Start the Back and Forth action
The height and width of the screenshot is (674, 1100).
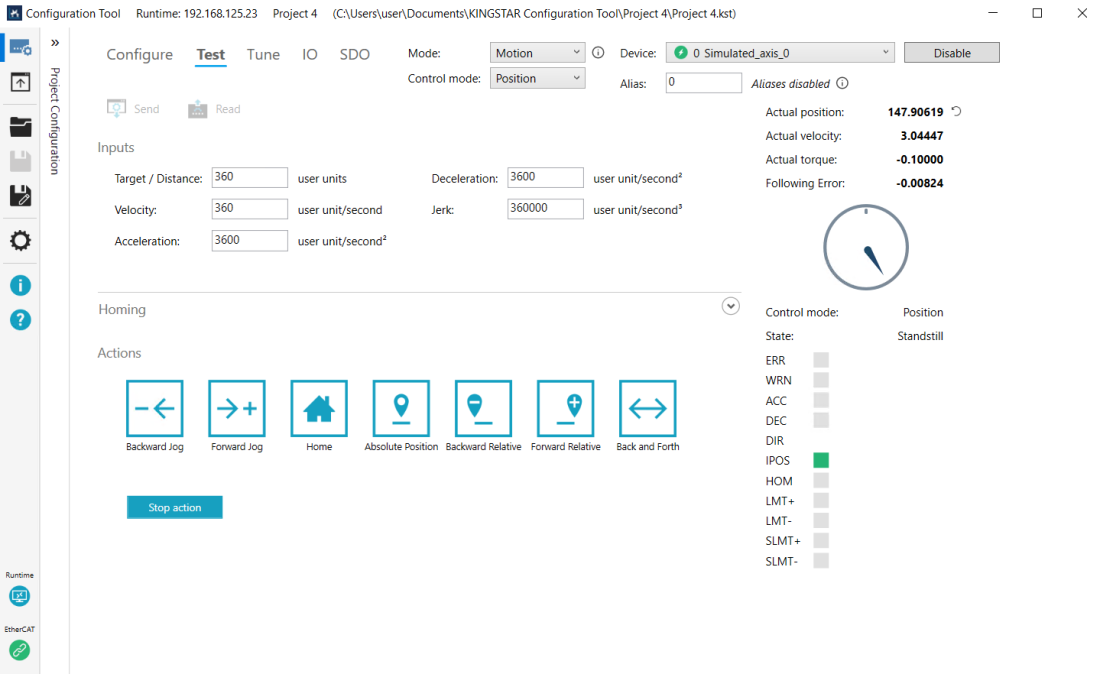(x=647, y=408)
